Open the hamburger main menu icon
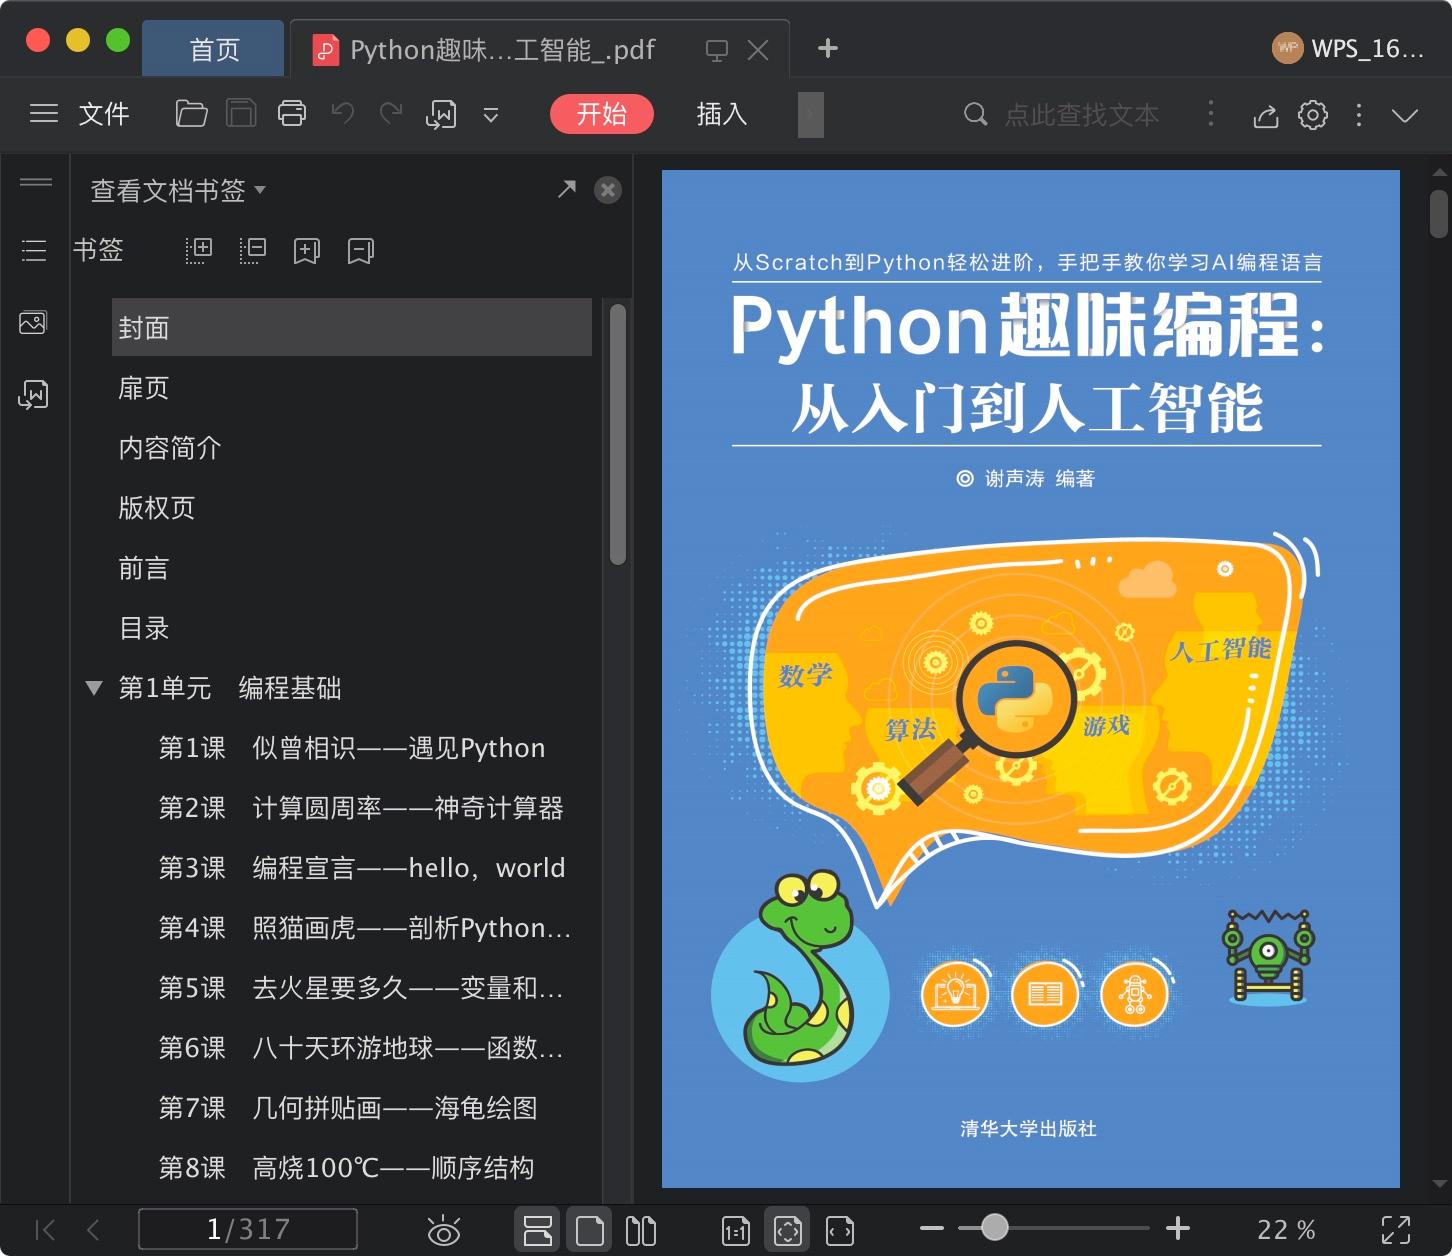This screenshot has width=1452, height=1256. (44, 114)
